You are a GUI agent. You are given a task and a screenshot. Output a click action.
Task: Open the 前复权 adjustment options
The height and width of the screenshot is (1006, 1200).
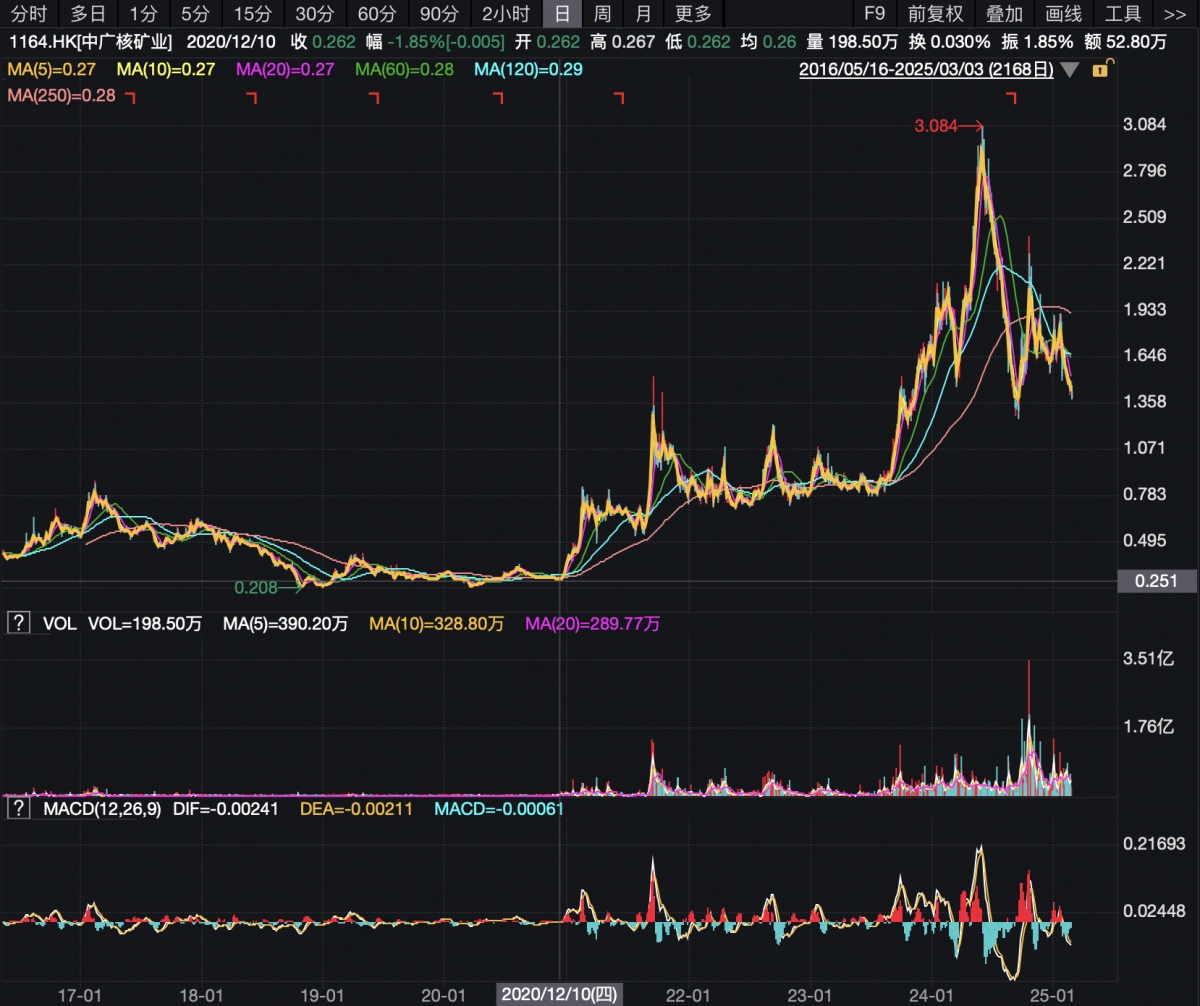point(936,13)
